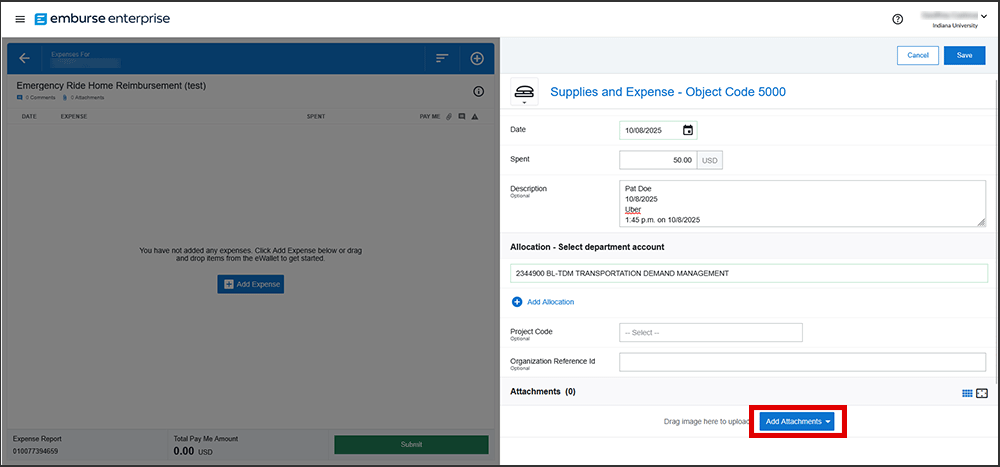
Task: Click the warning triangle column icon
Action: tap(475, 117)
